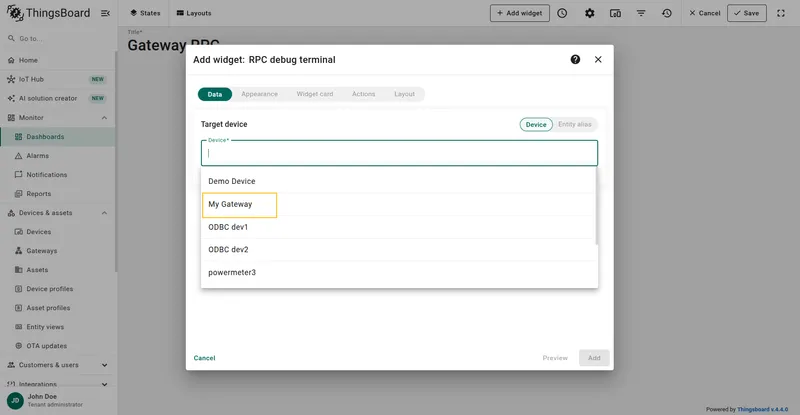Image resolution: width=800 pixels, height=415 pixels.
Task: Click the Entity views icon
Action: pos(18,327)
